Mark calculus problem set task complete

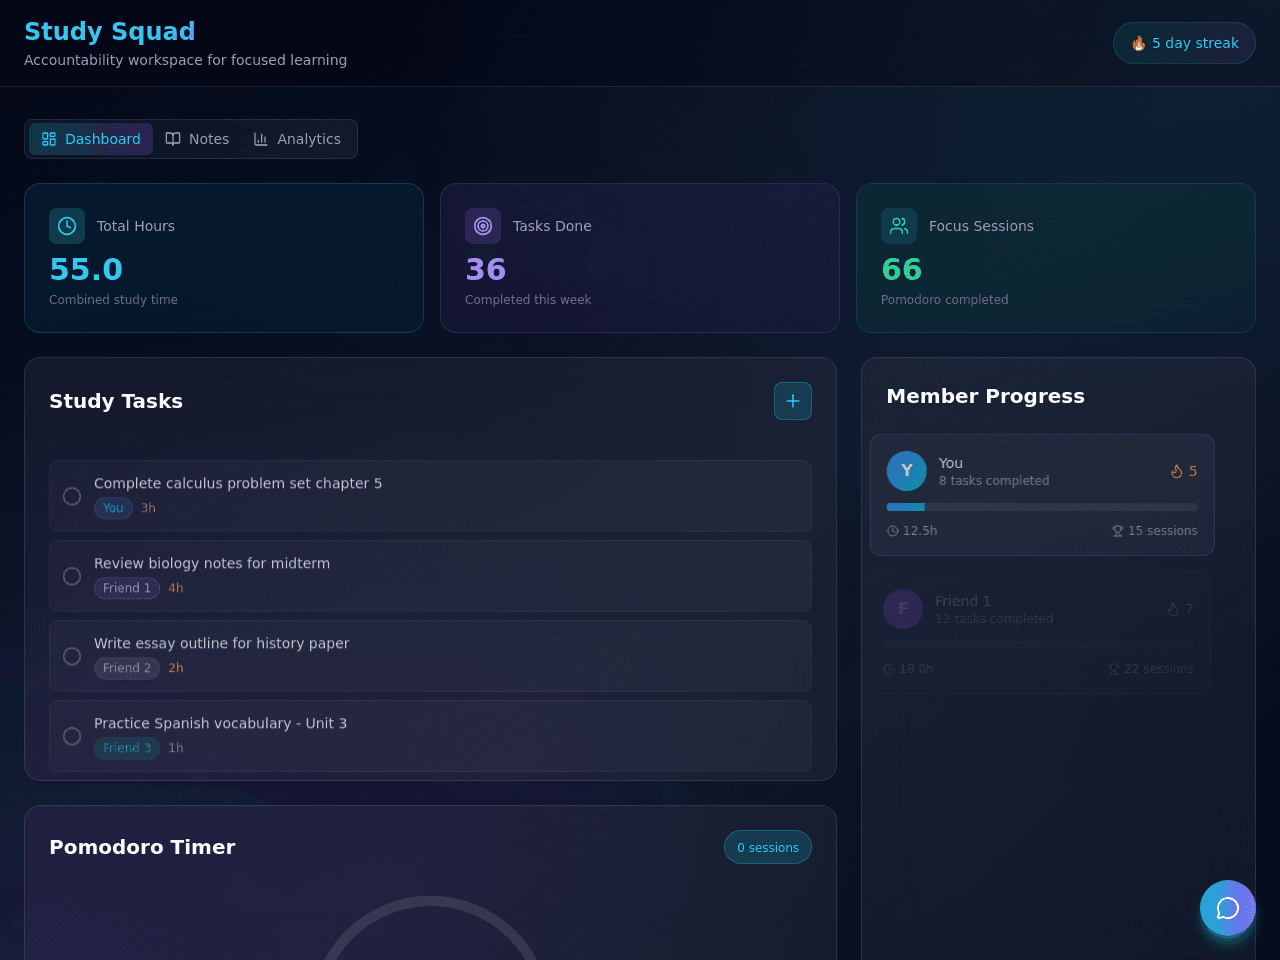[x=72, y=496]
